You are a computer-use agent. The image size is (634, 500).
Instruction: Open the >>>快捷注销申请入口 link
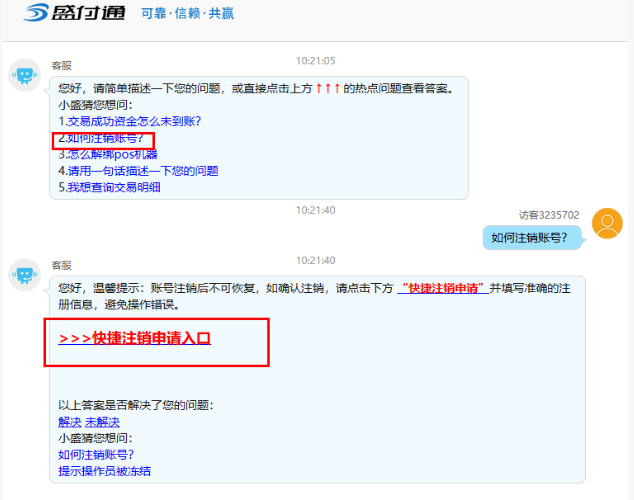[135, 339]
